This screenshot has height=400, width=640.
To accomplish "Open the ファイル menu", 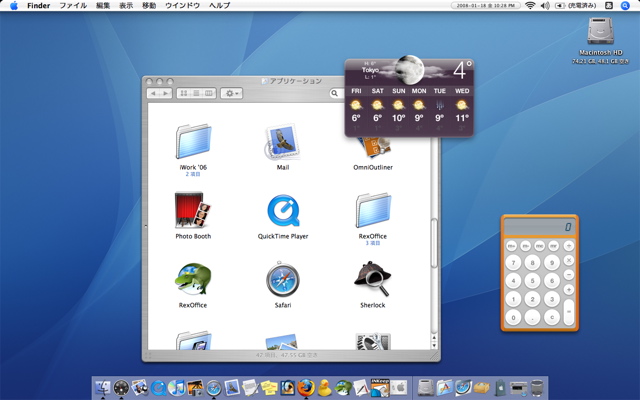I will (x=73, y=5).
